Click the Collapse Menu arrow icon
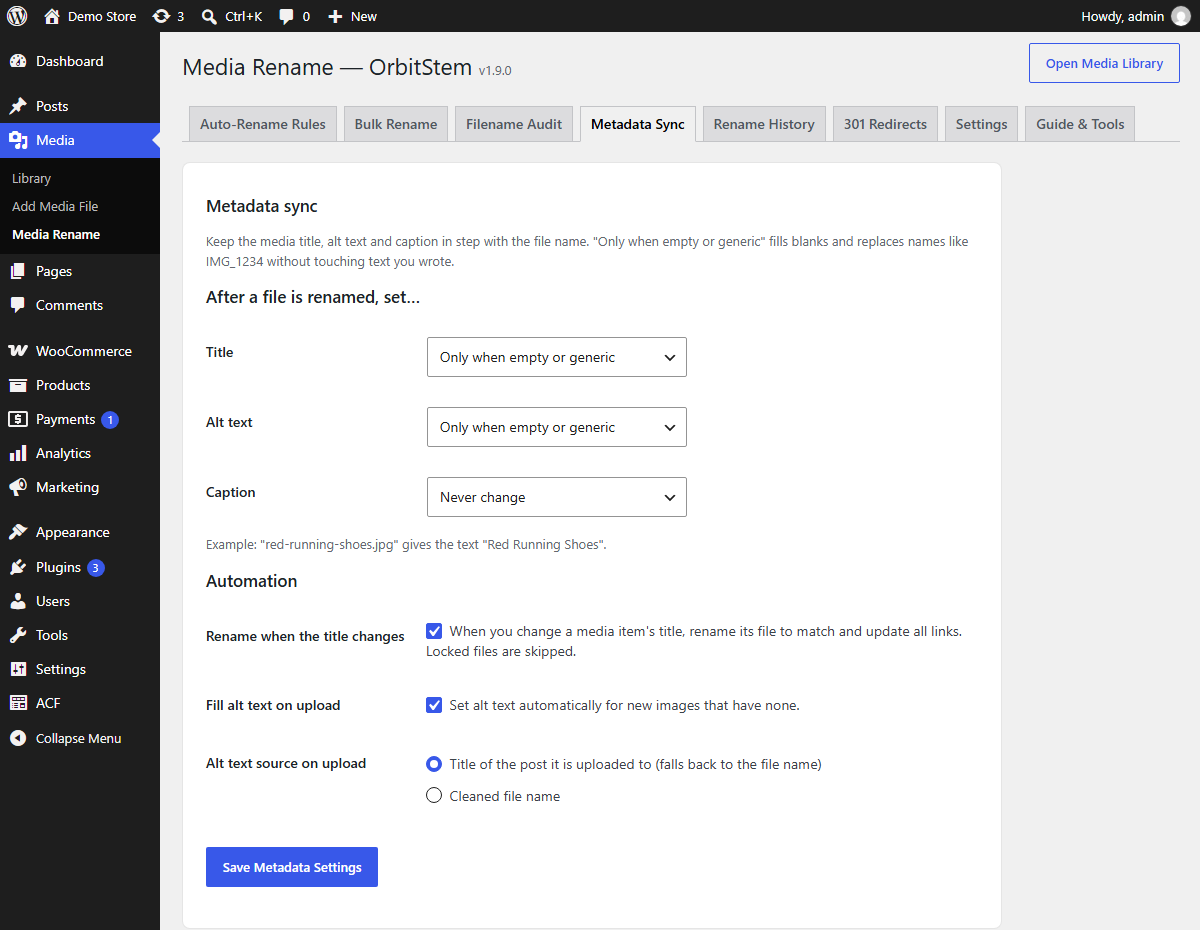 [x=18, y=738]
